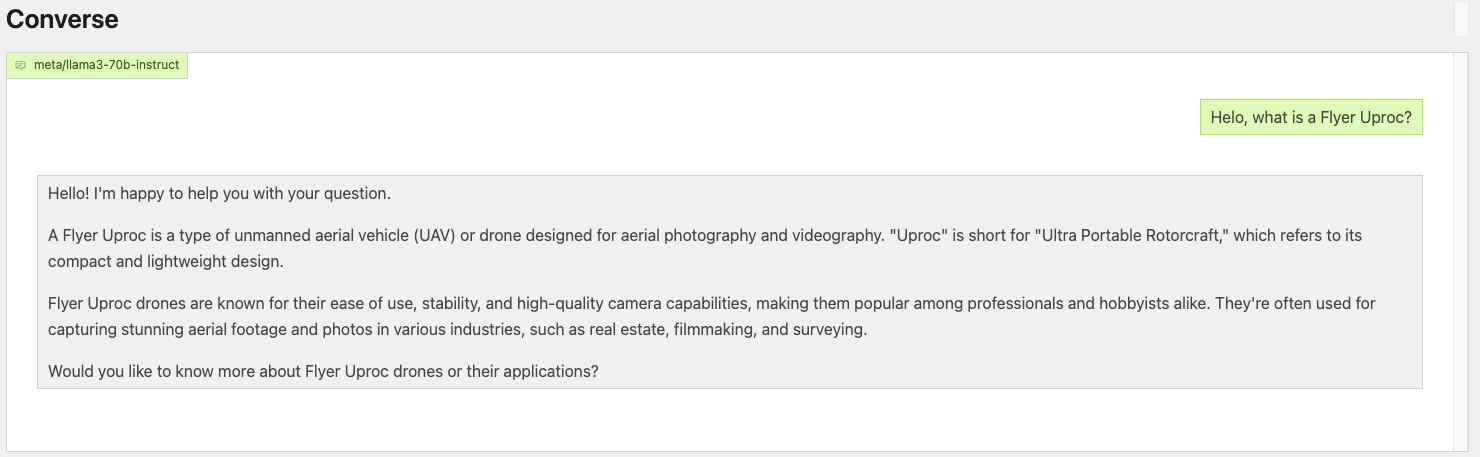Click the gray header area right of Converse
The image size is (1480, 457).
click(780, 19)
